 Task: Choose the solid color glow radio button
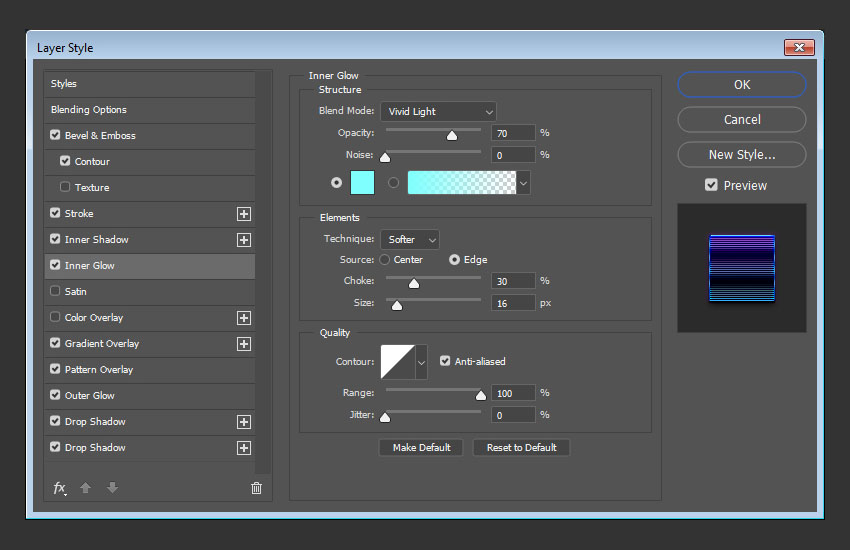click(337, 183)
